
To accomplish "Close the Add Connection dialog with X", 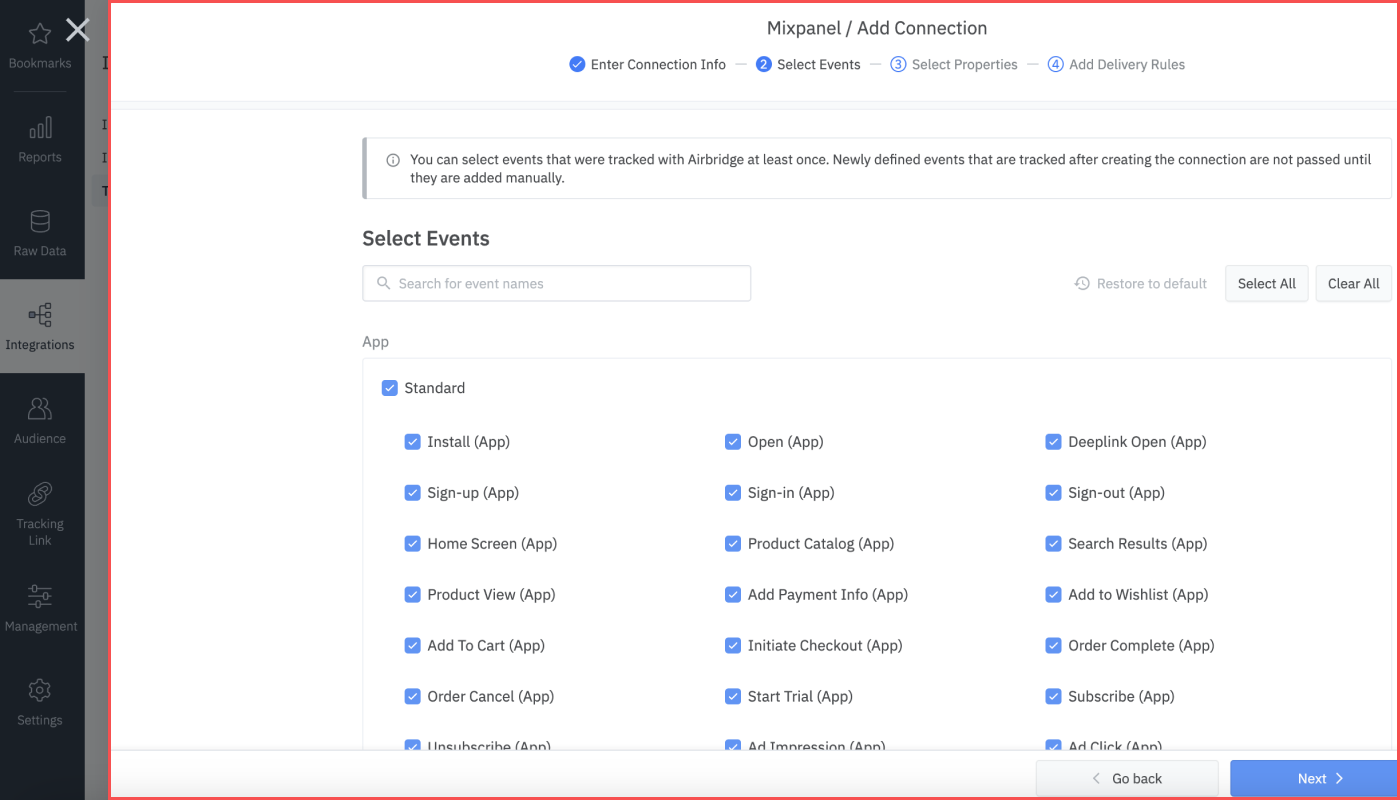I will tap(77, 30).
